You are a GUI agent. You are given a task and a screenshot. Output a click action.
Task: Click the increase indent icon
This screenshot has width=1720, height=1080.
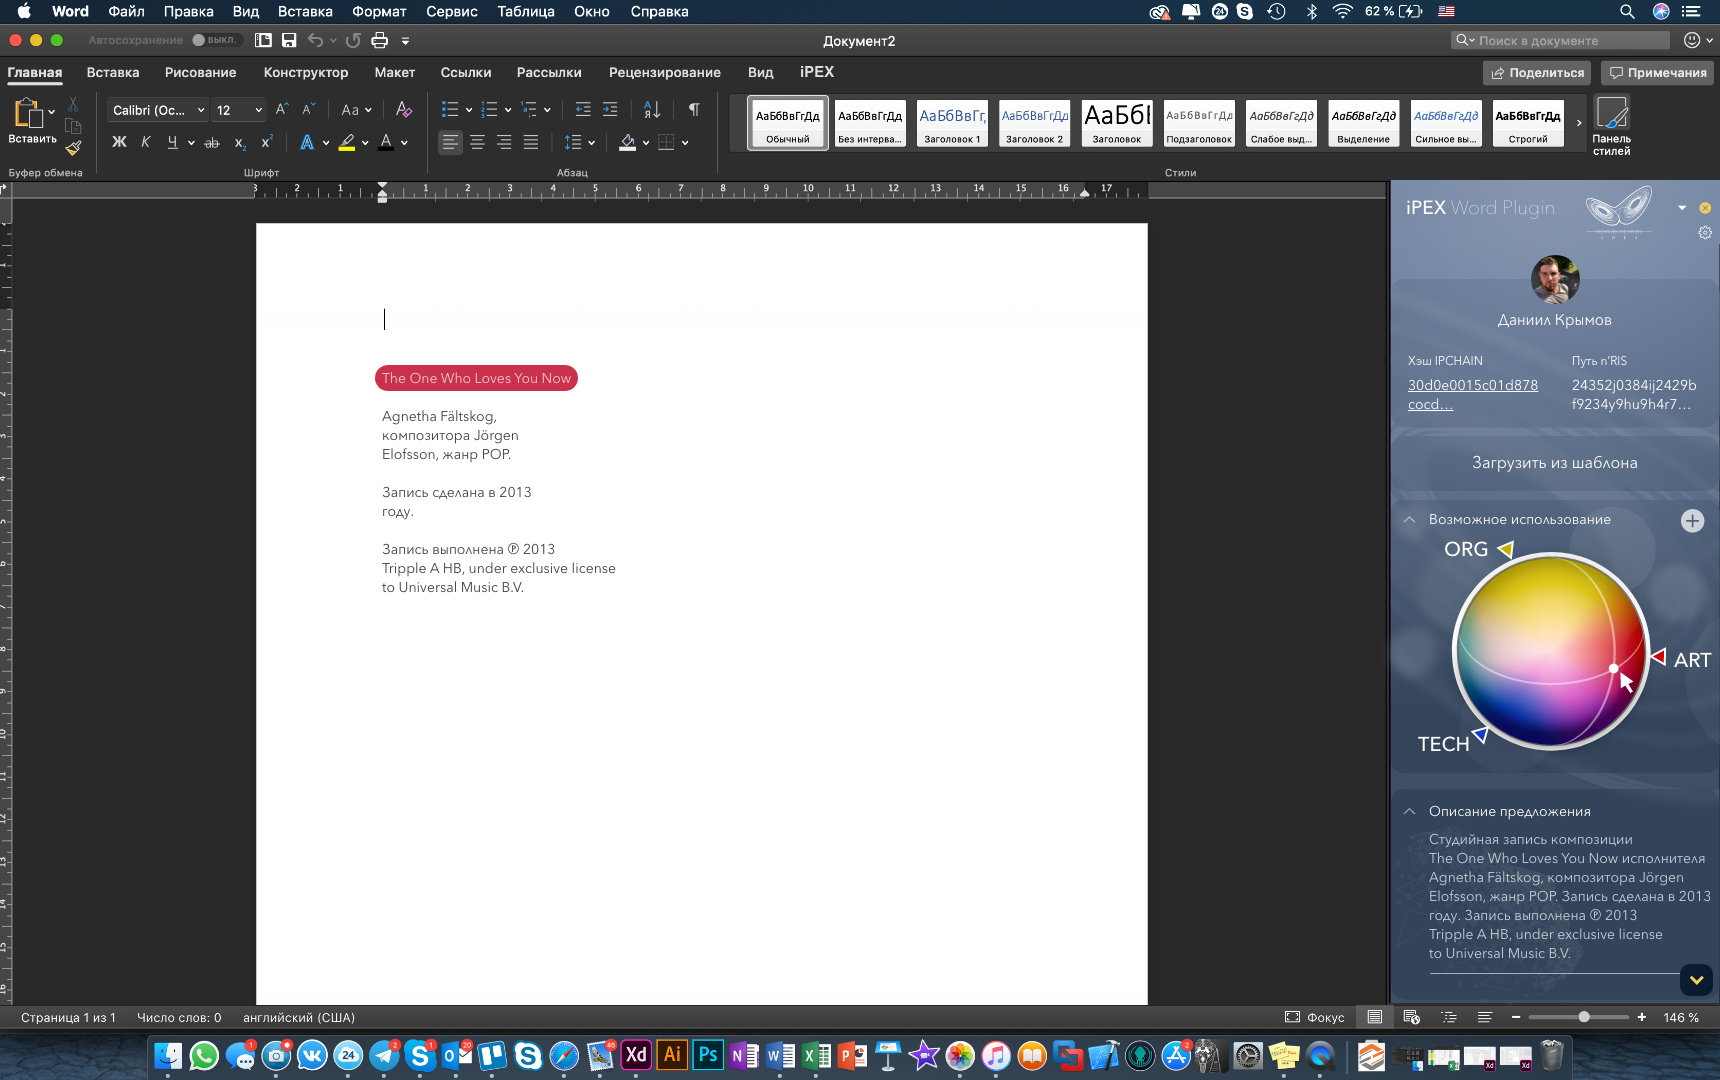click(610, 109)
